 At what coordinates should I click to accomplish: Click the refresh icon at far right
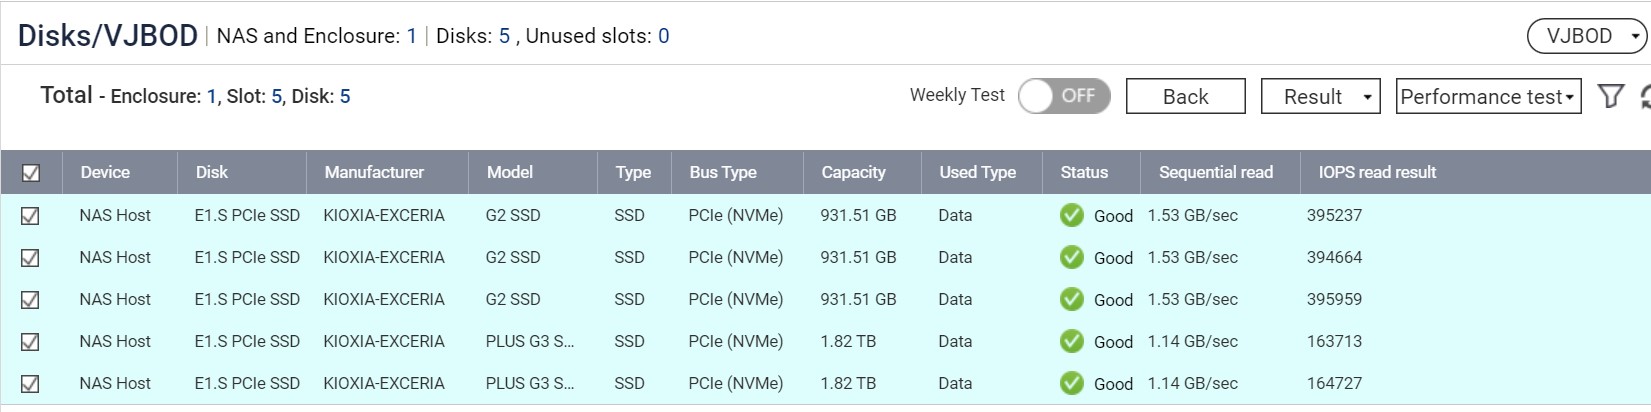pos(1644,97)
